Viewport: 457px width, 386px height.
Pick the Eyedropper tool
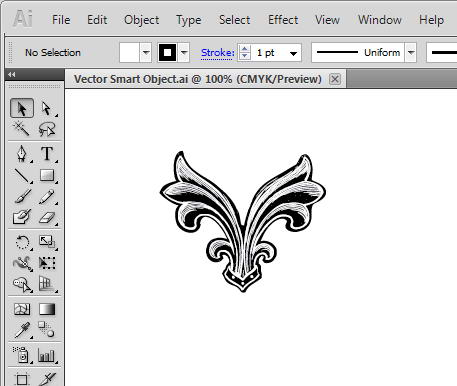tap(22, 330)
